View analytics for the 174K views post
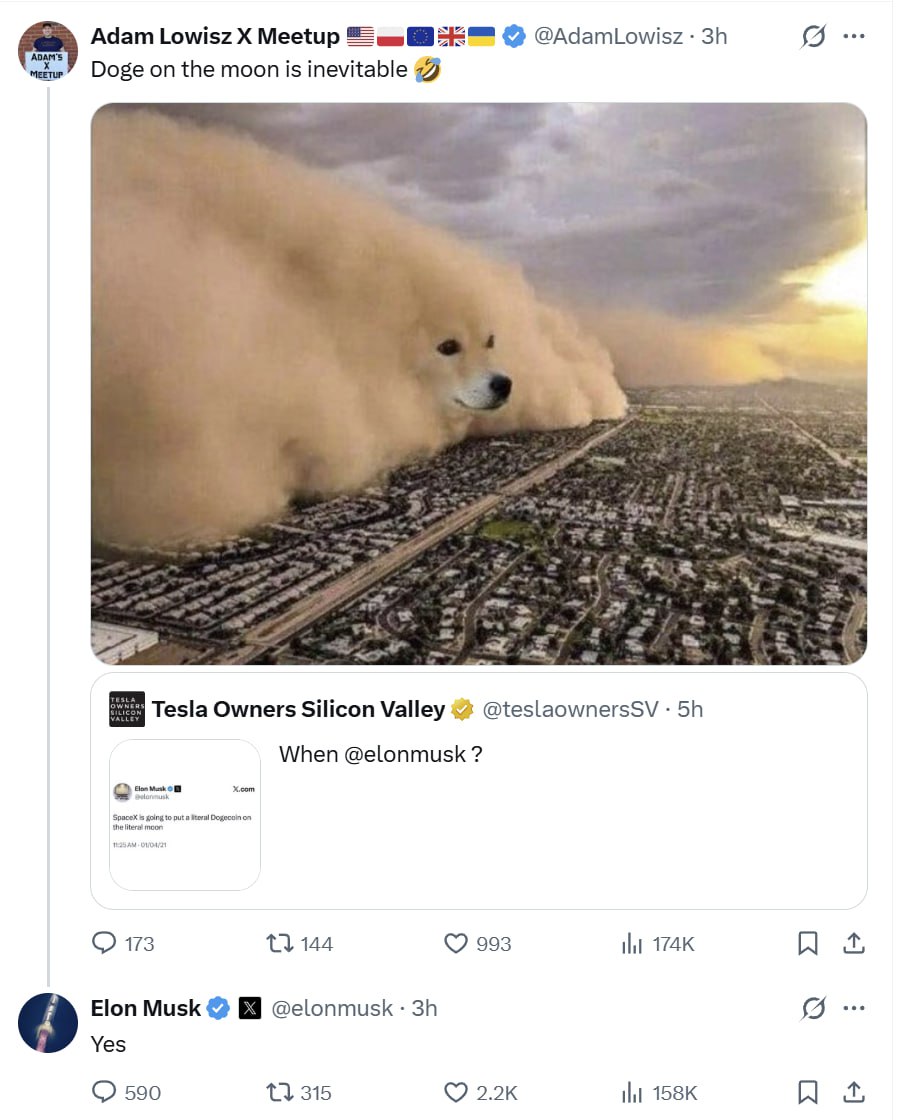 coord(631,943)
